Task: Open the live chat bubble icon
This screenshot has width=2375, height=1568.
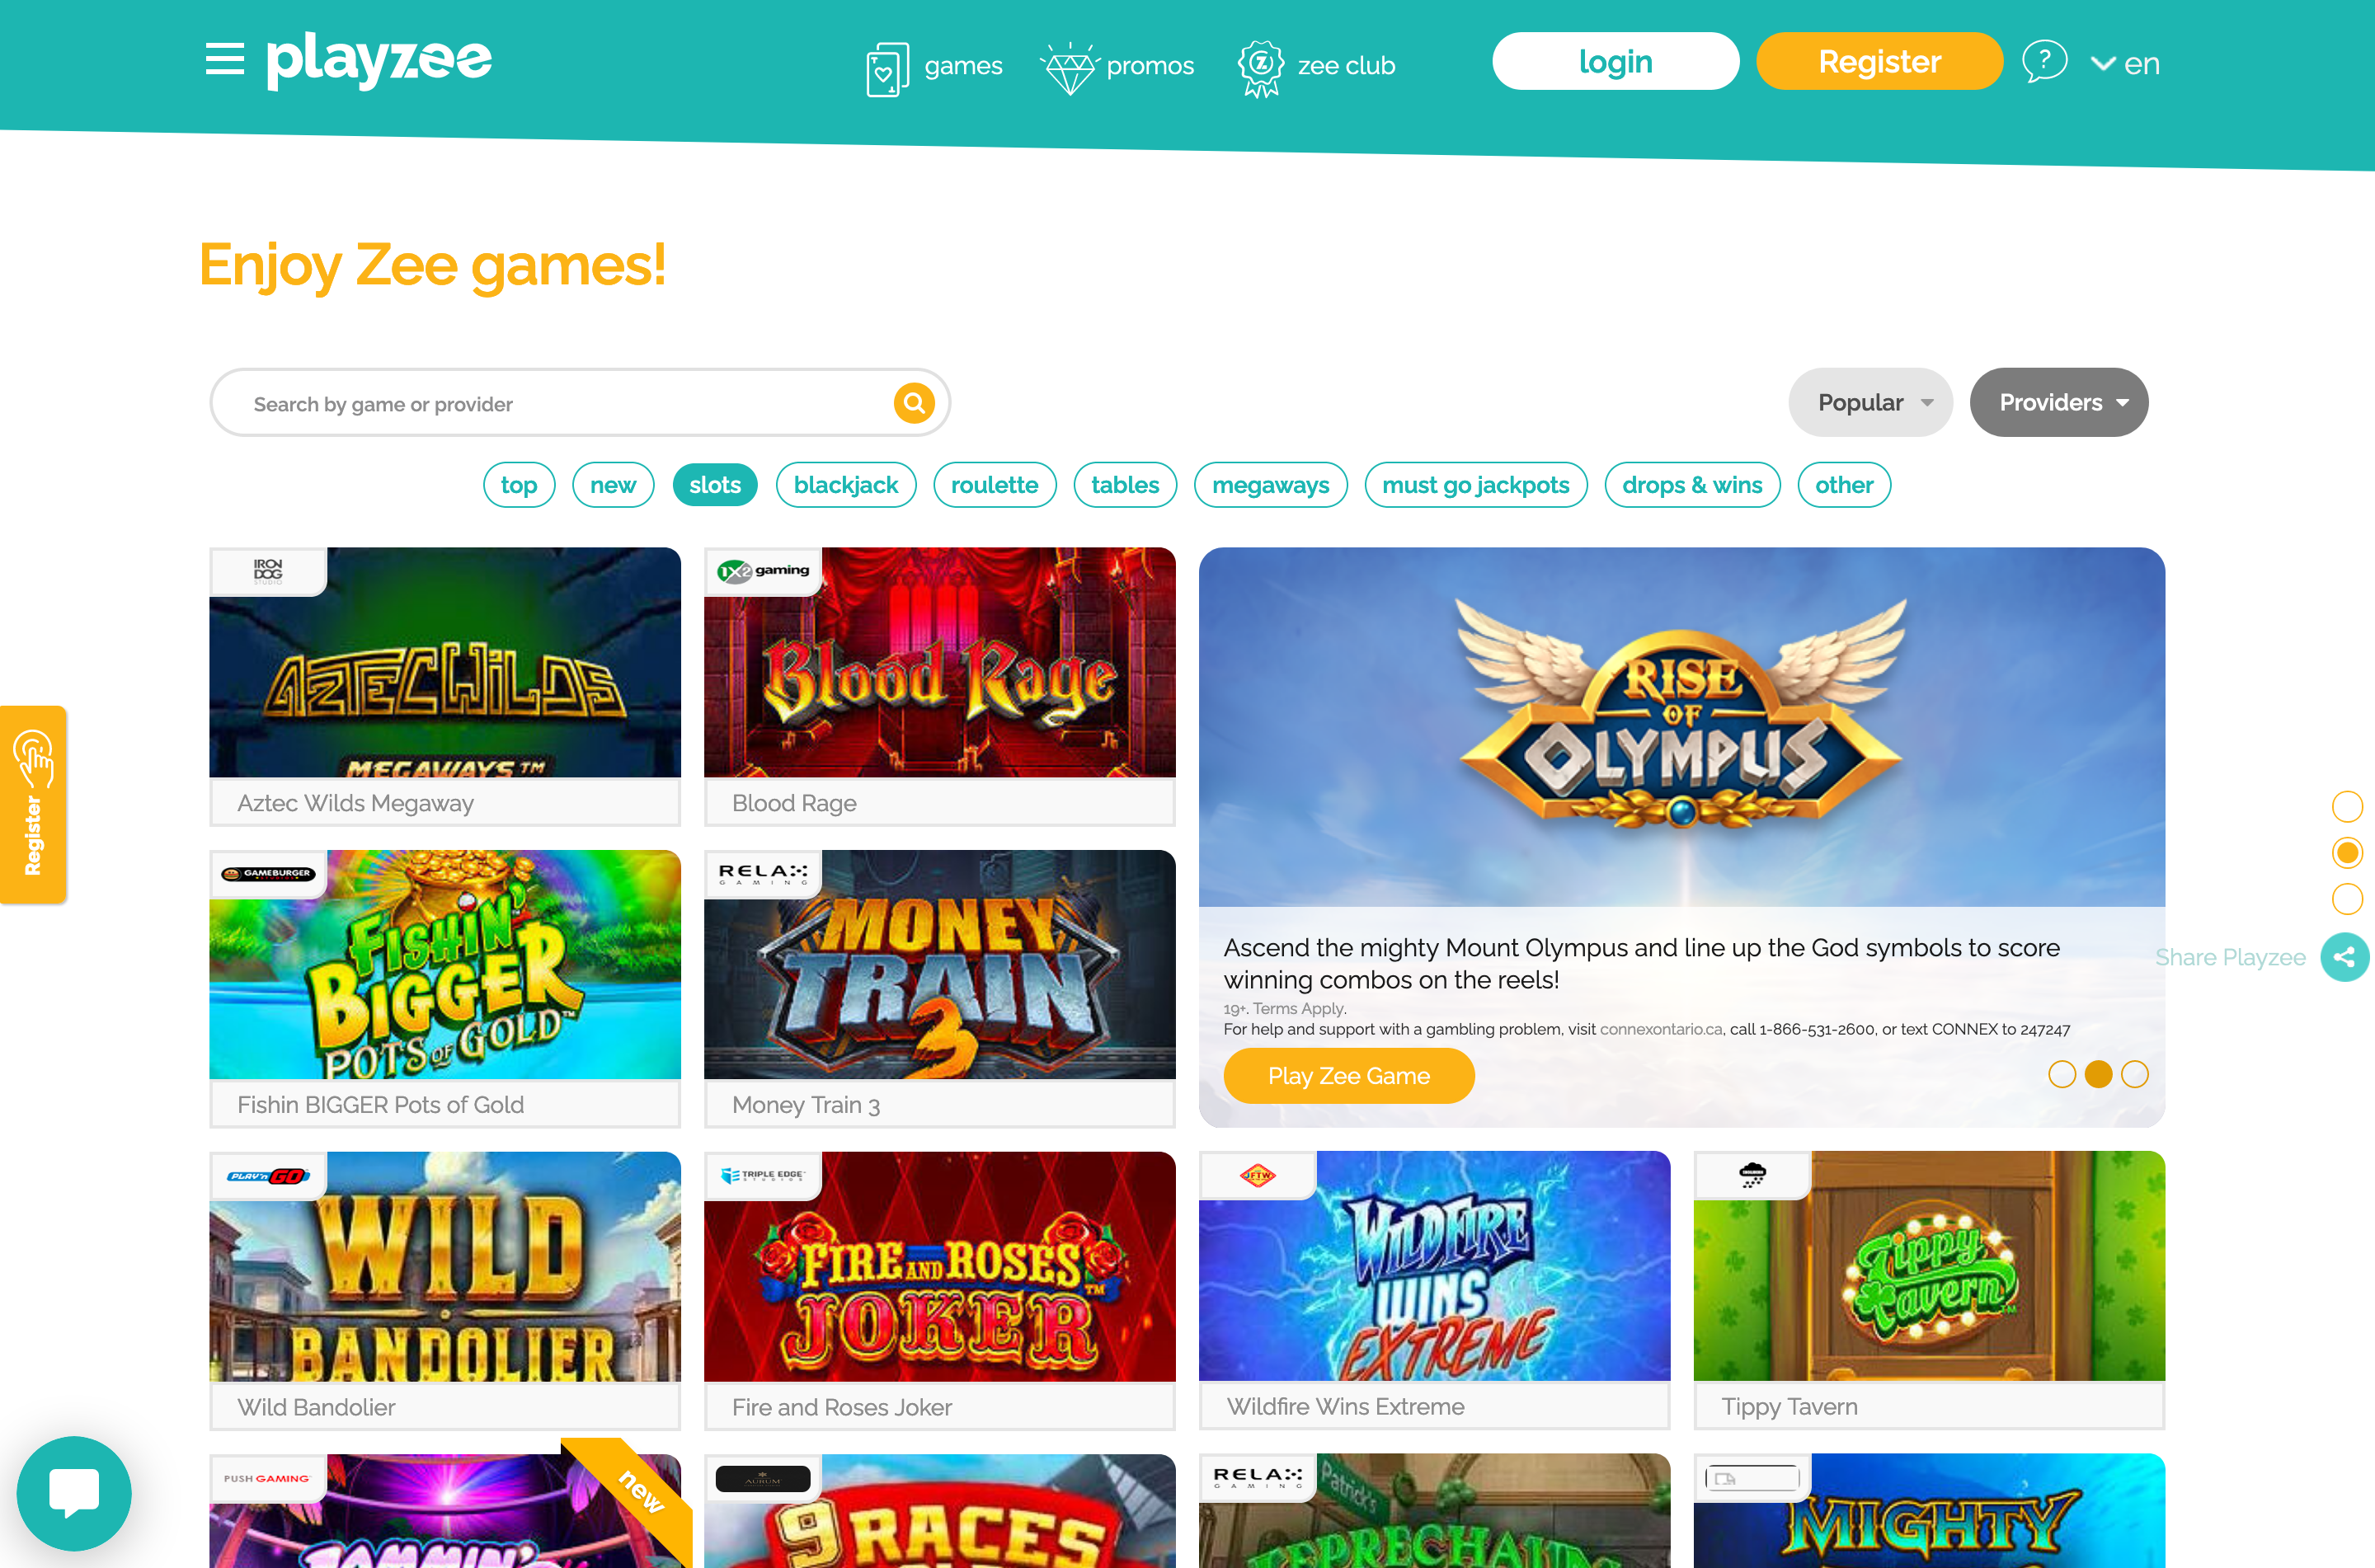Action: 74,1493
